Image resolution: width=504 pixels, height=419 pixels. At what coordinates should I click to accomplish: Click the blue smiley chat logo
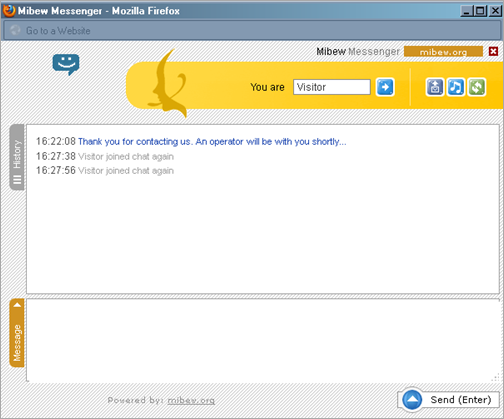coord(66,64)
